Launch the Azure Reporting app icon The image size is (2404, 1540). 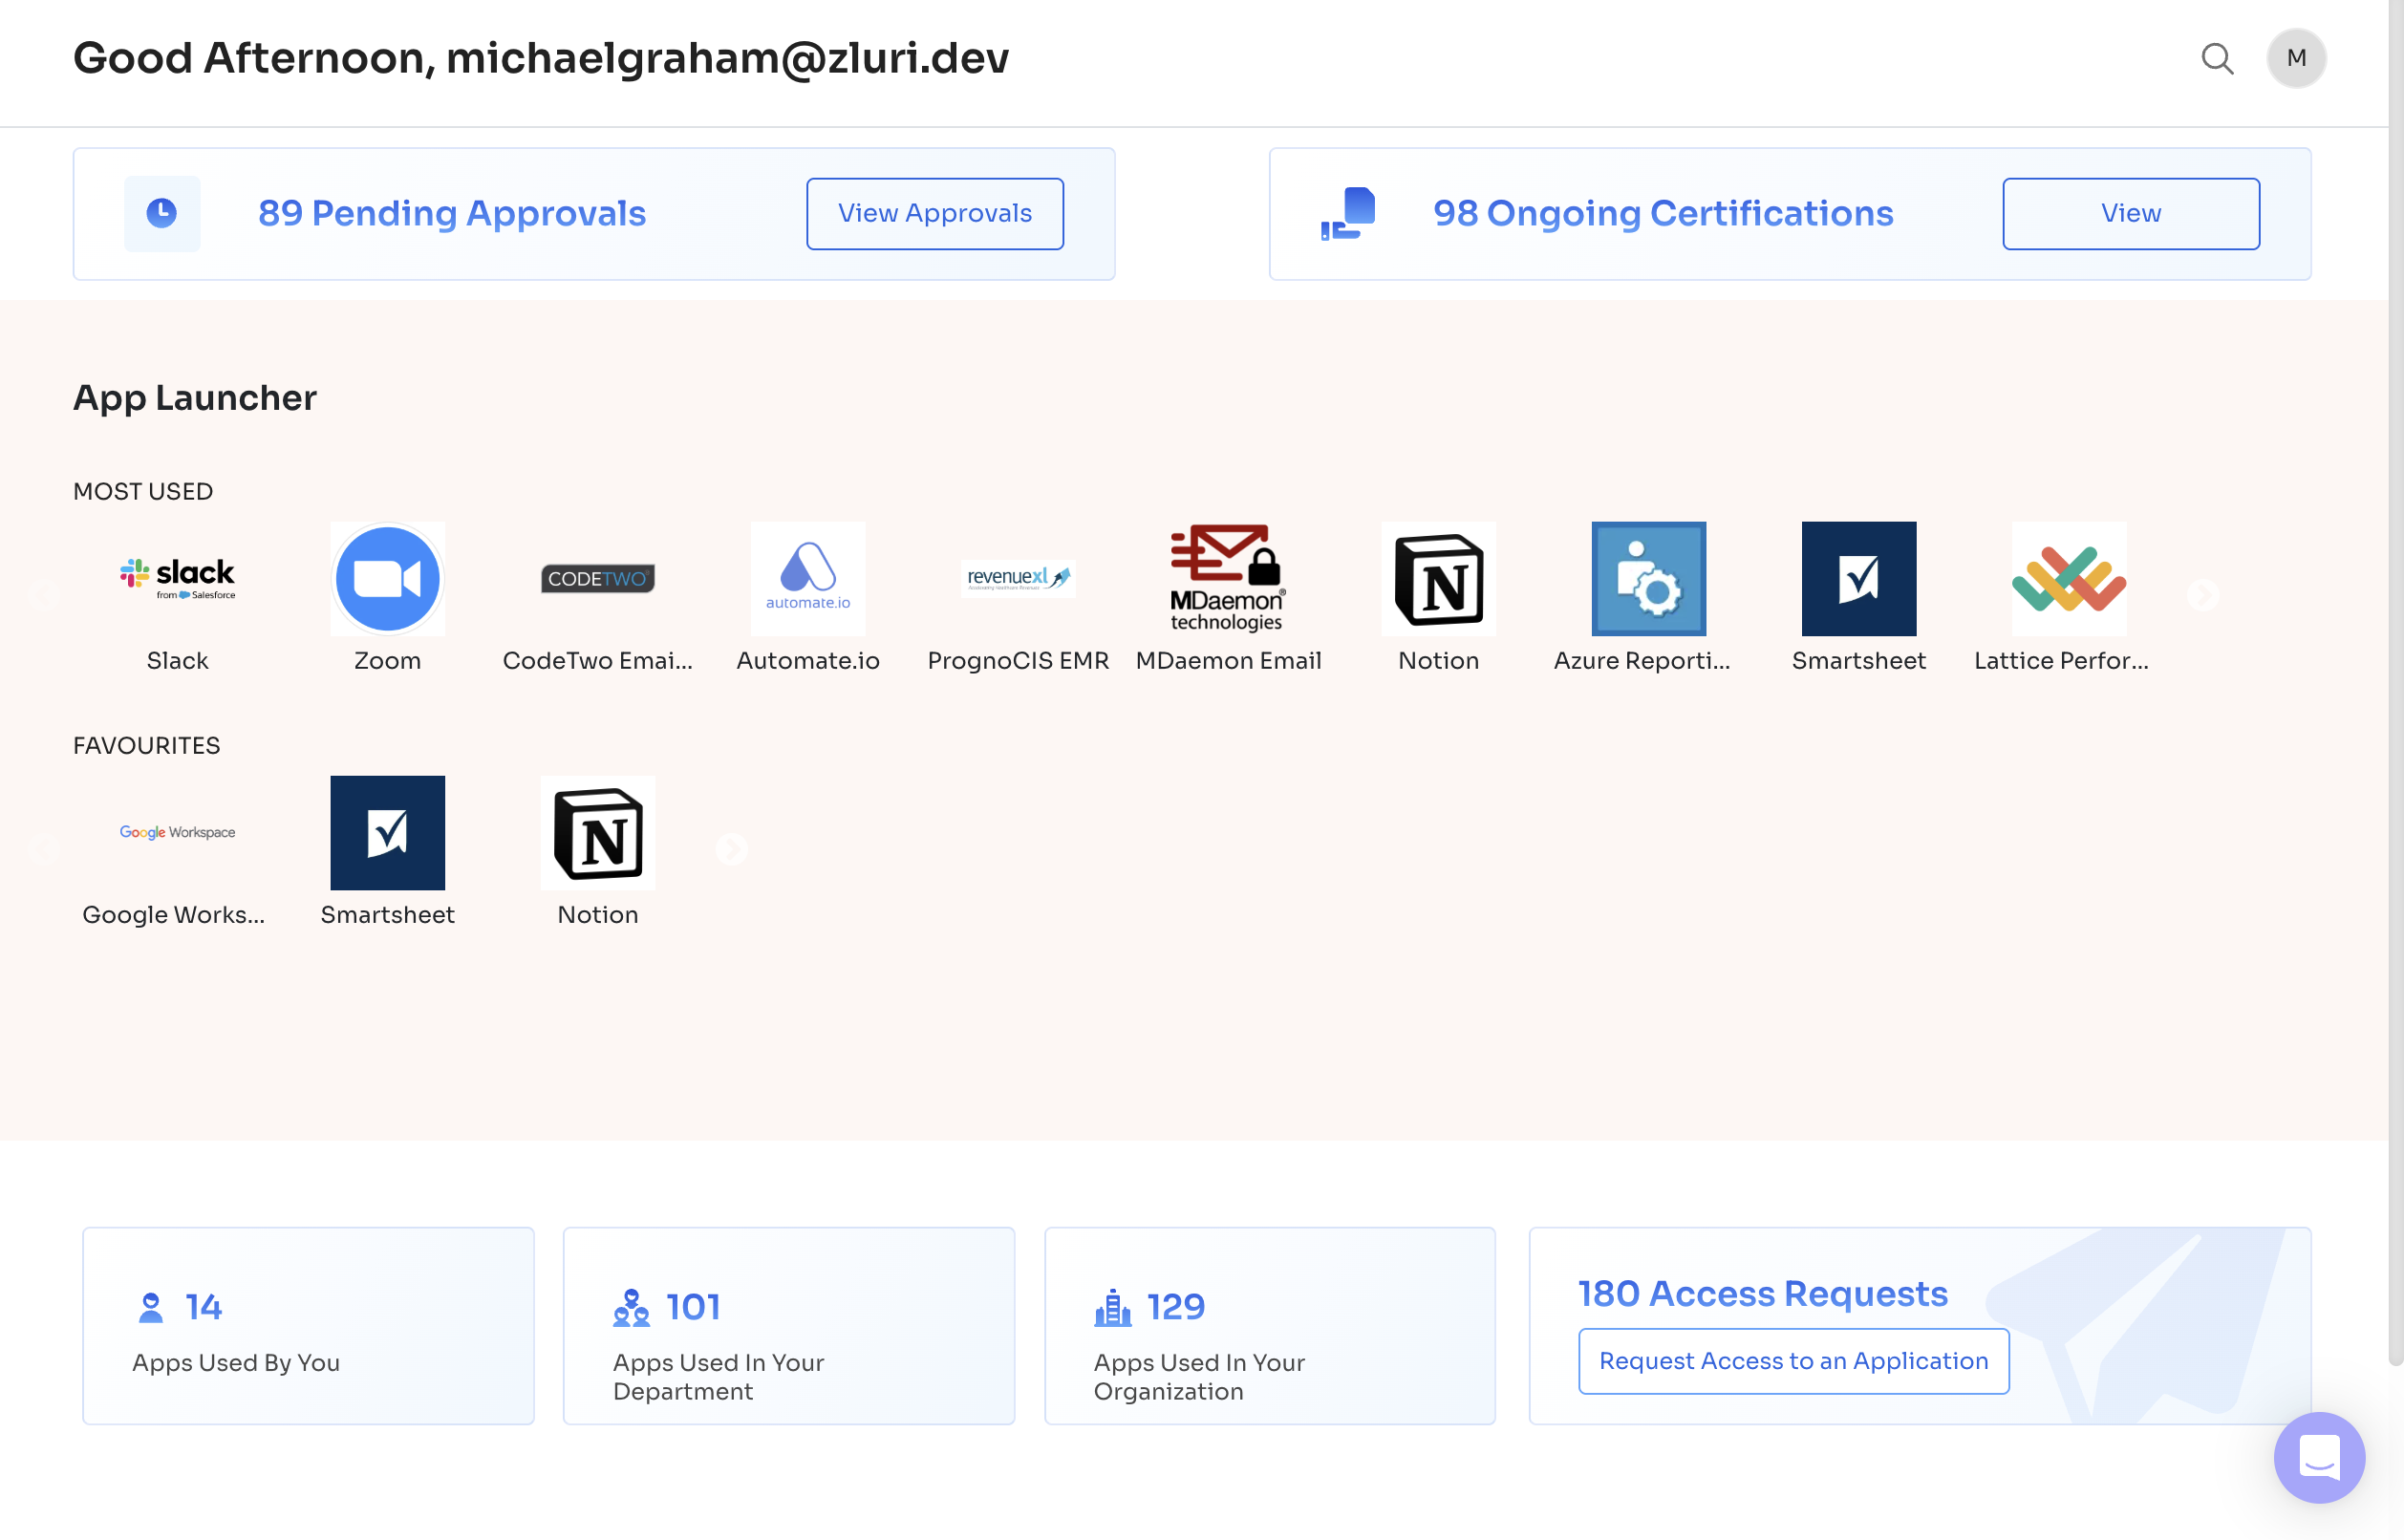(1649, 579)
